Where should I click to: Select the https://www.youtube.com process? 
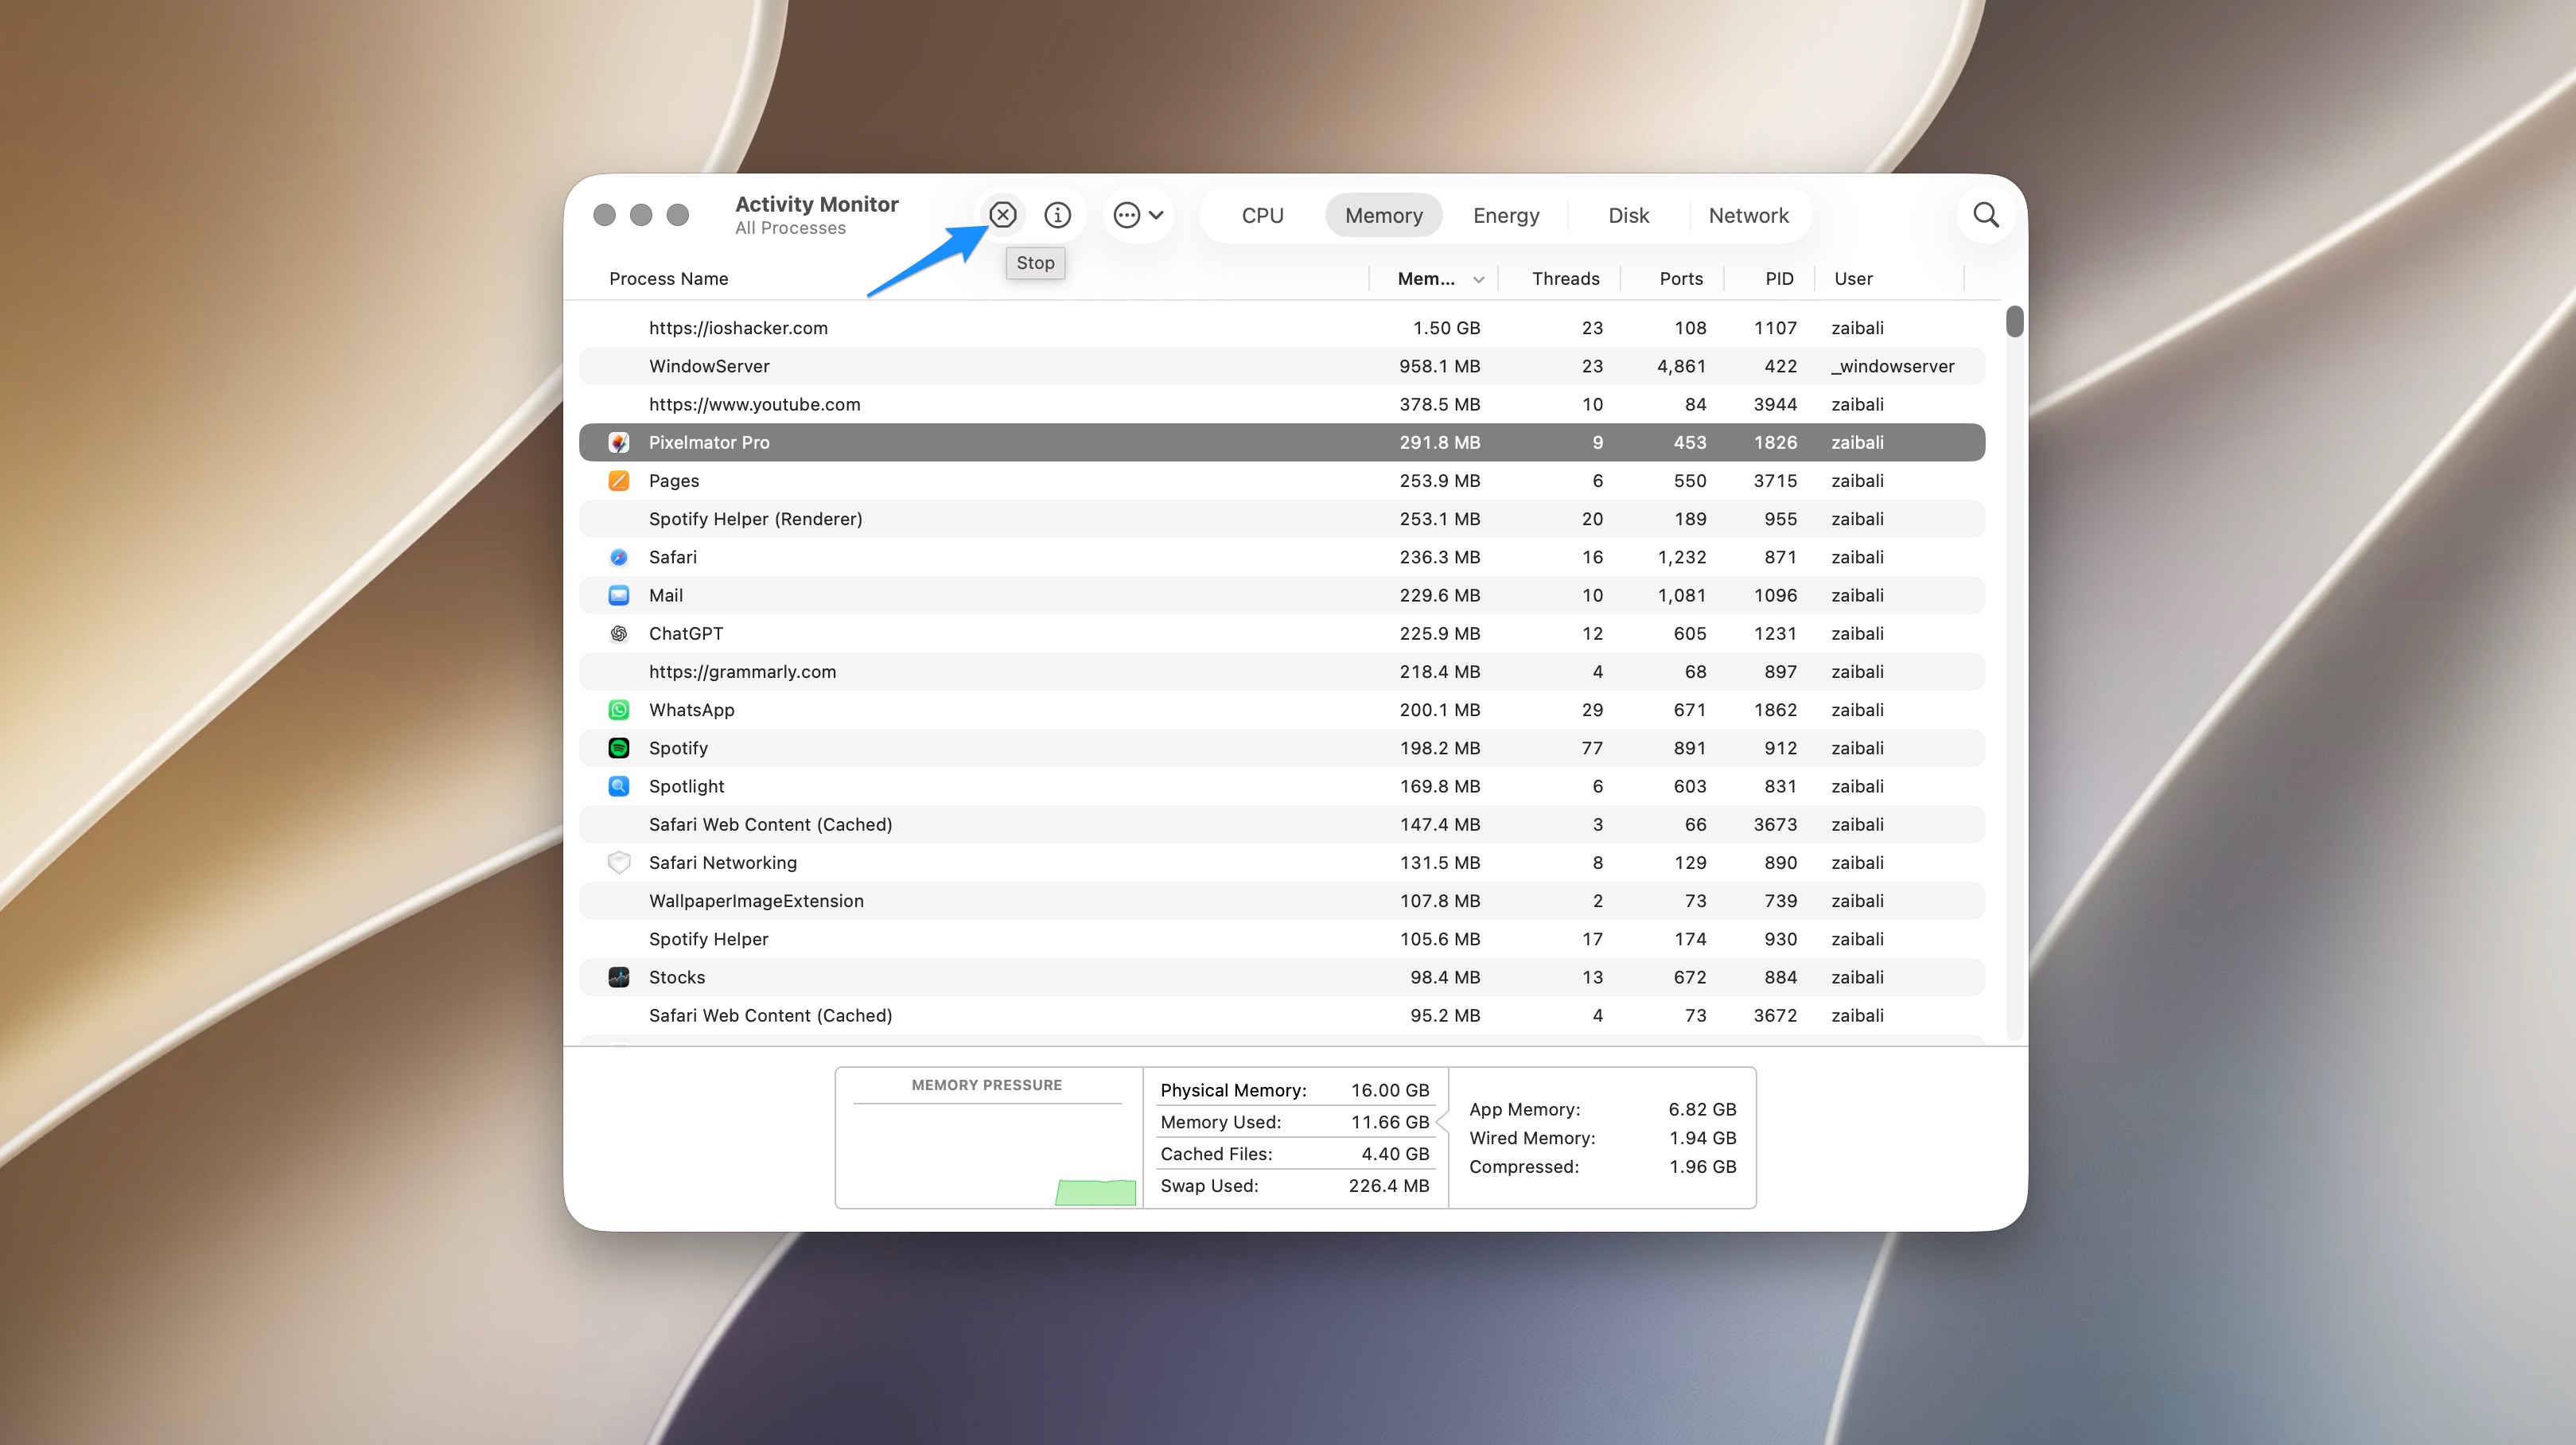[x=1282, y=404]
